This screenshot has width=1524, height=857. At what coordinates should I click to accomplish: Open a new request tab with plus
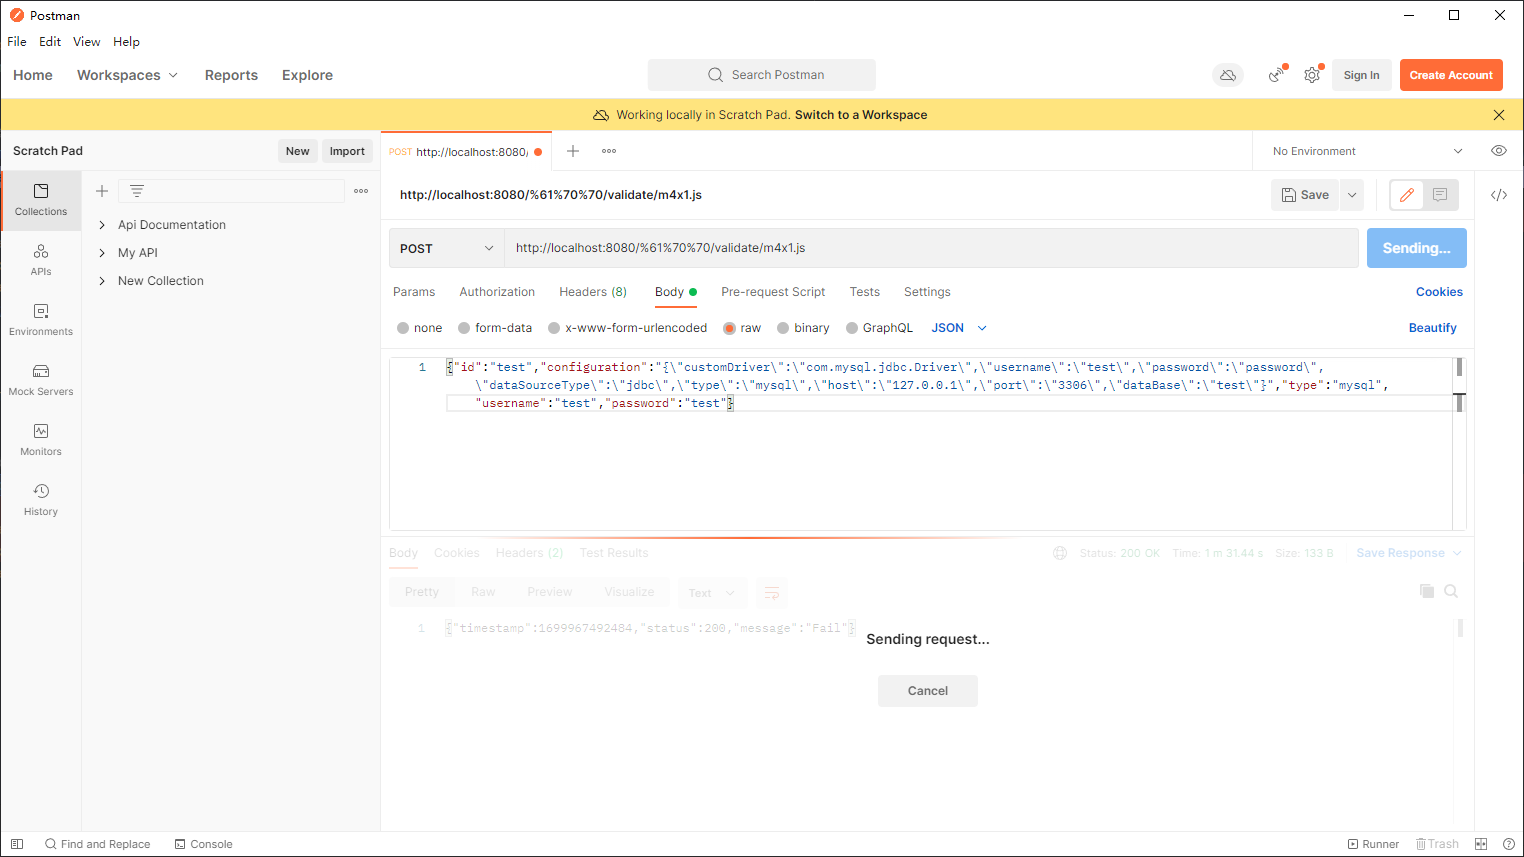point(573,151)
